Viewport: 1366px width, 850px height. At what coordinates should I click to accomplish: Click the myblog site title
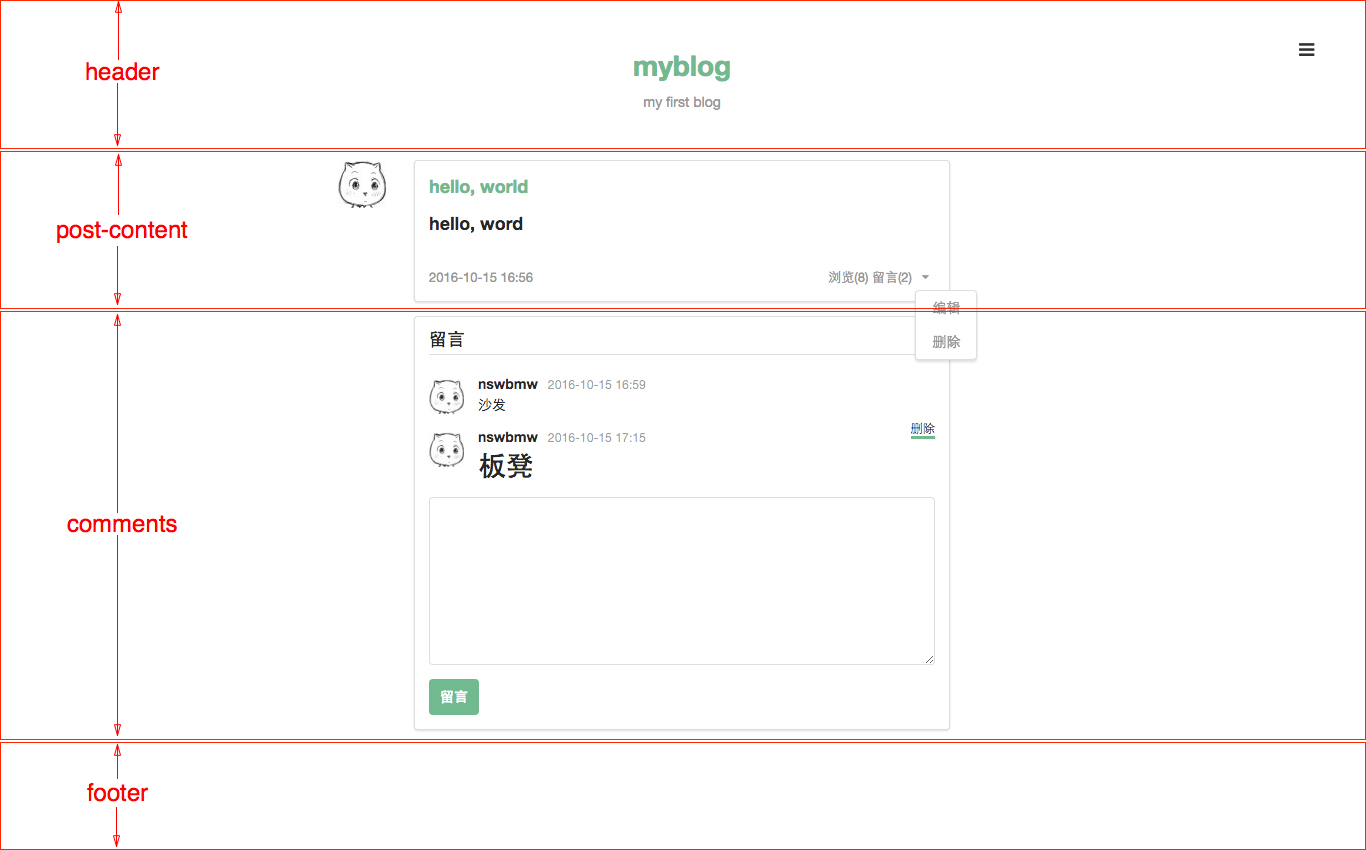[681, 67]
